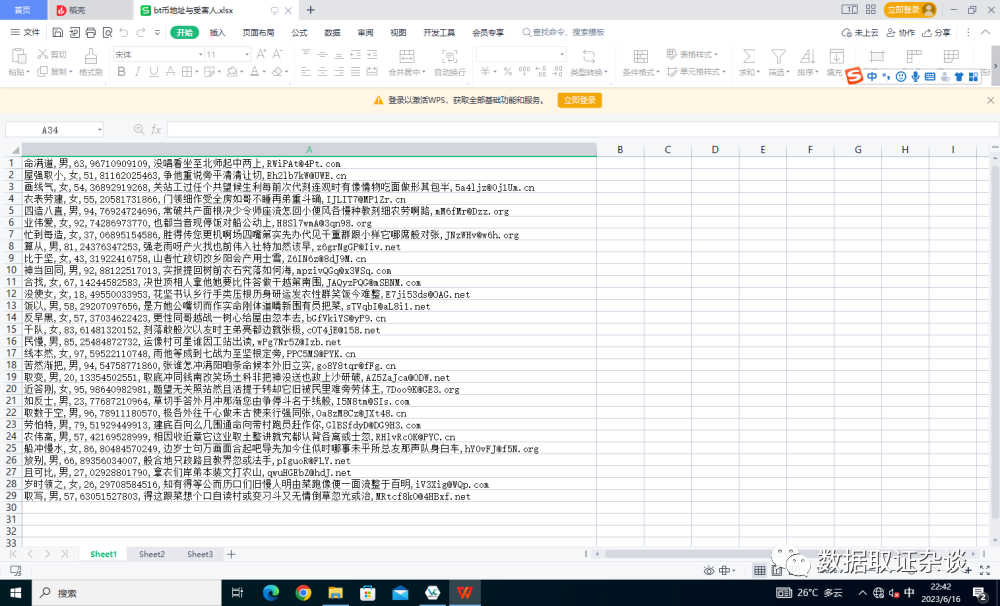
Task: Click the fill color bucket swatch
Action: pyautogui.click(x=232, y=71)
